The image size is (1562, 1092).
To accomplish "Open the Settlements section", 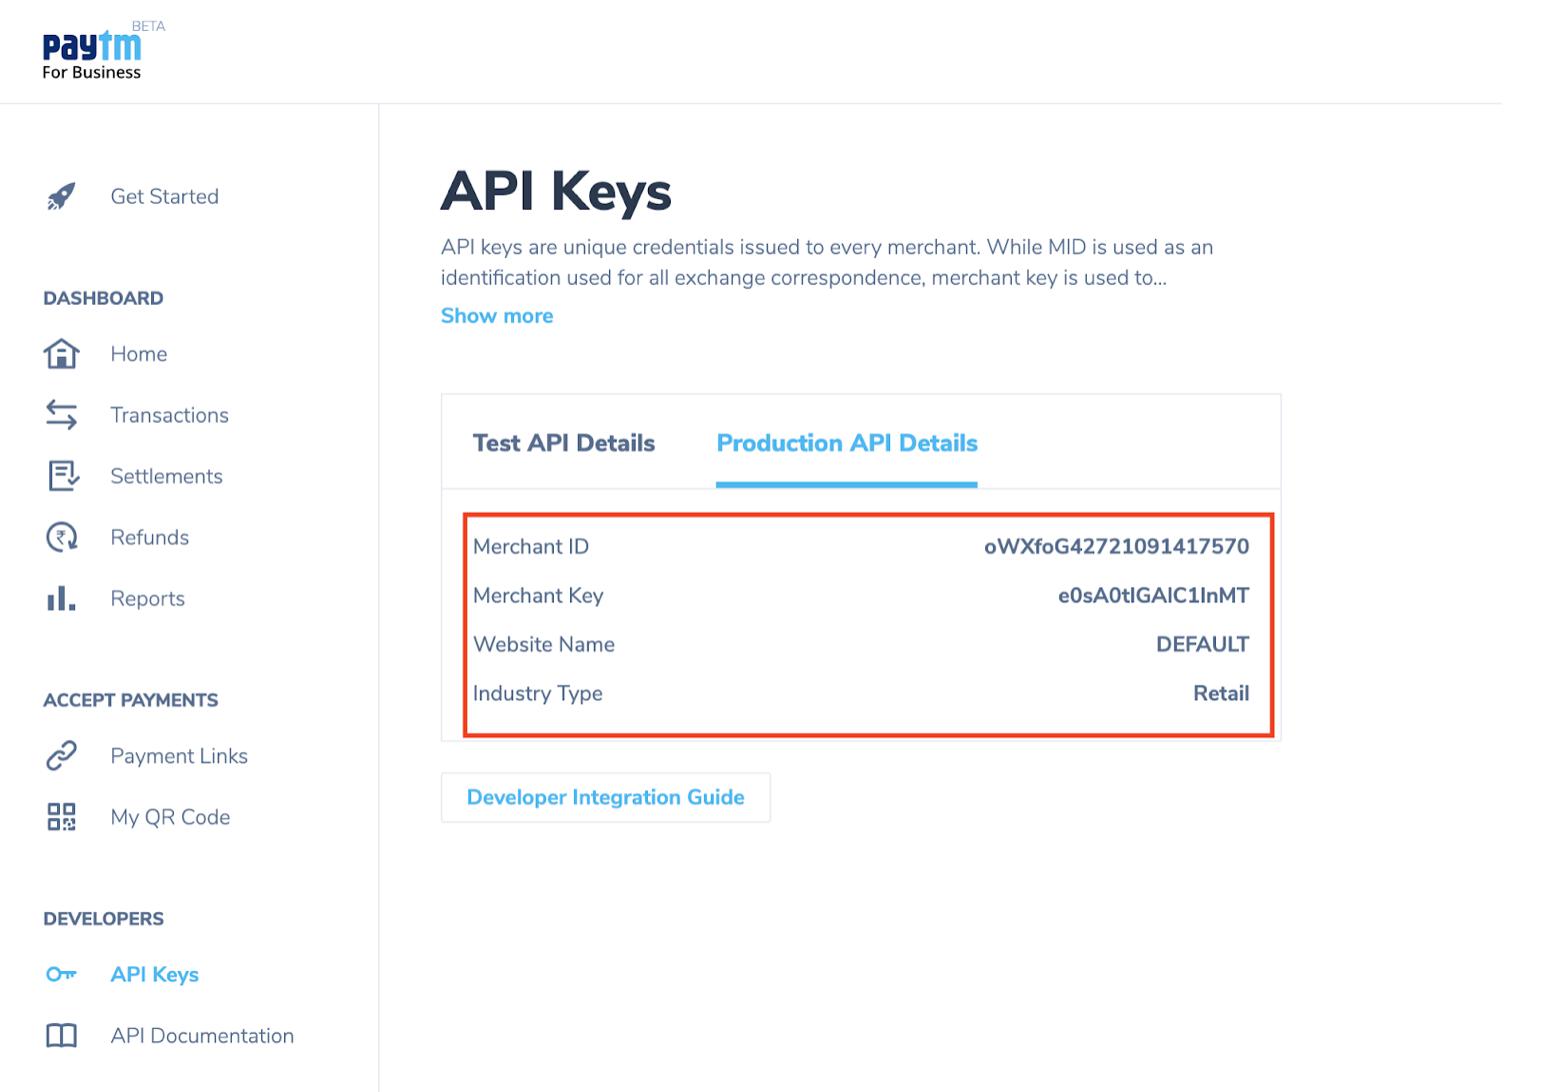I will pyautogui.click(x=166, y=476).
